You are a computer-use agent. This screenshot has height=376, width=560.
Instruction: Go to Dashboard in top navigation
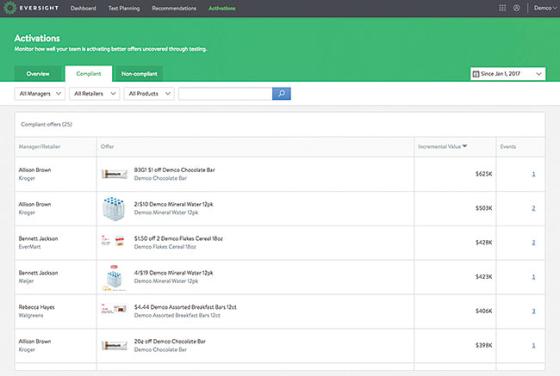(83, 8)
